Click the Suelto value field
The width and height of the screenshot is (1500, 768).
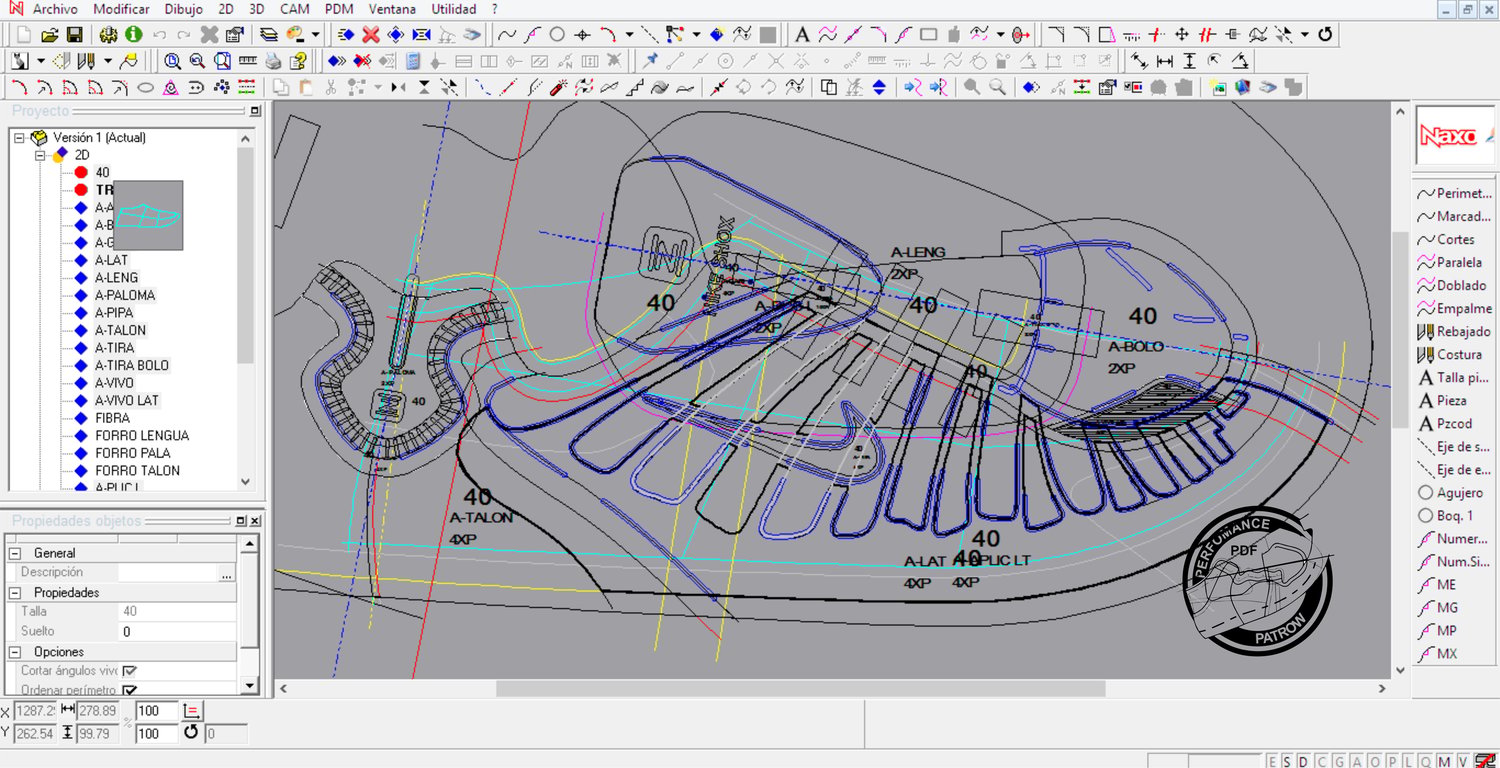pyautogui.click(x=177, y=631)
